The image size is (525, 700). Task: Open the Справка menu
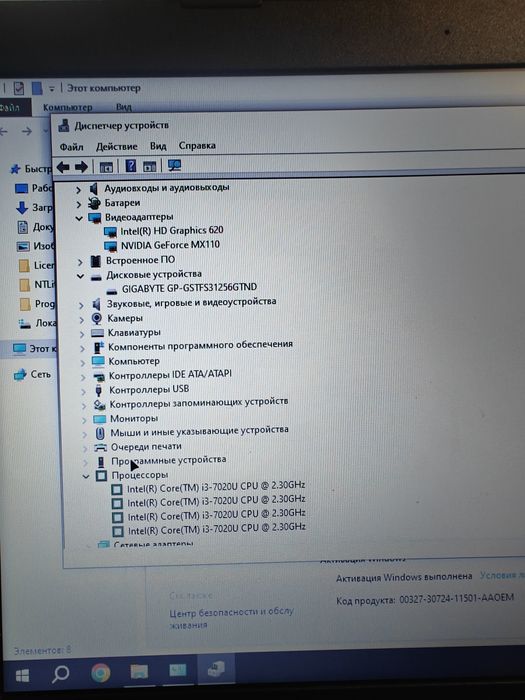pyautogui.click(x=197, y=146)
